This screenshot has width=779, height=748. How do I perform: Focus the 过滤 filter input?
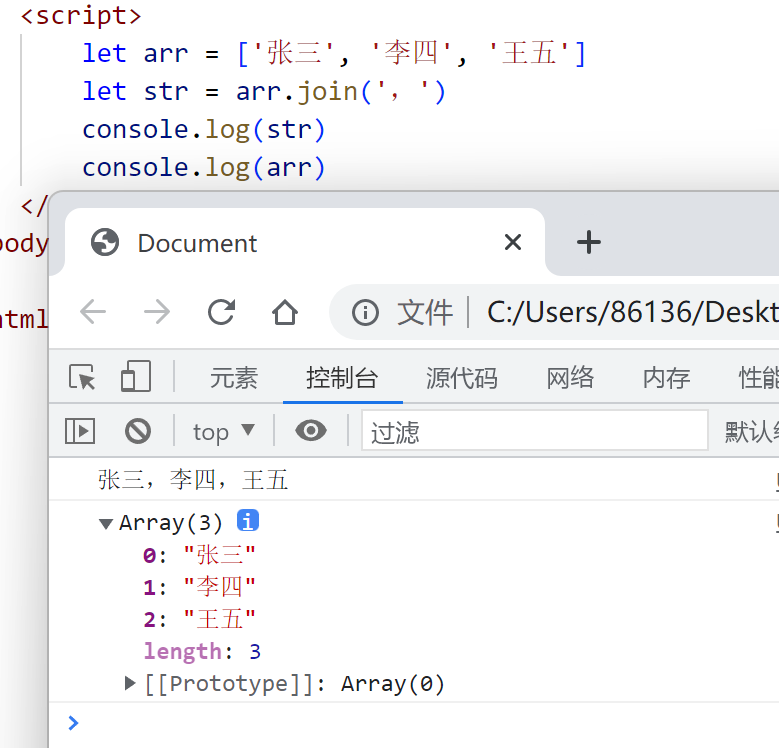pyautogui.click(x=535, y=431)
